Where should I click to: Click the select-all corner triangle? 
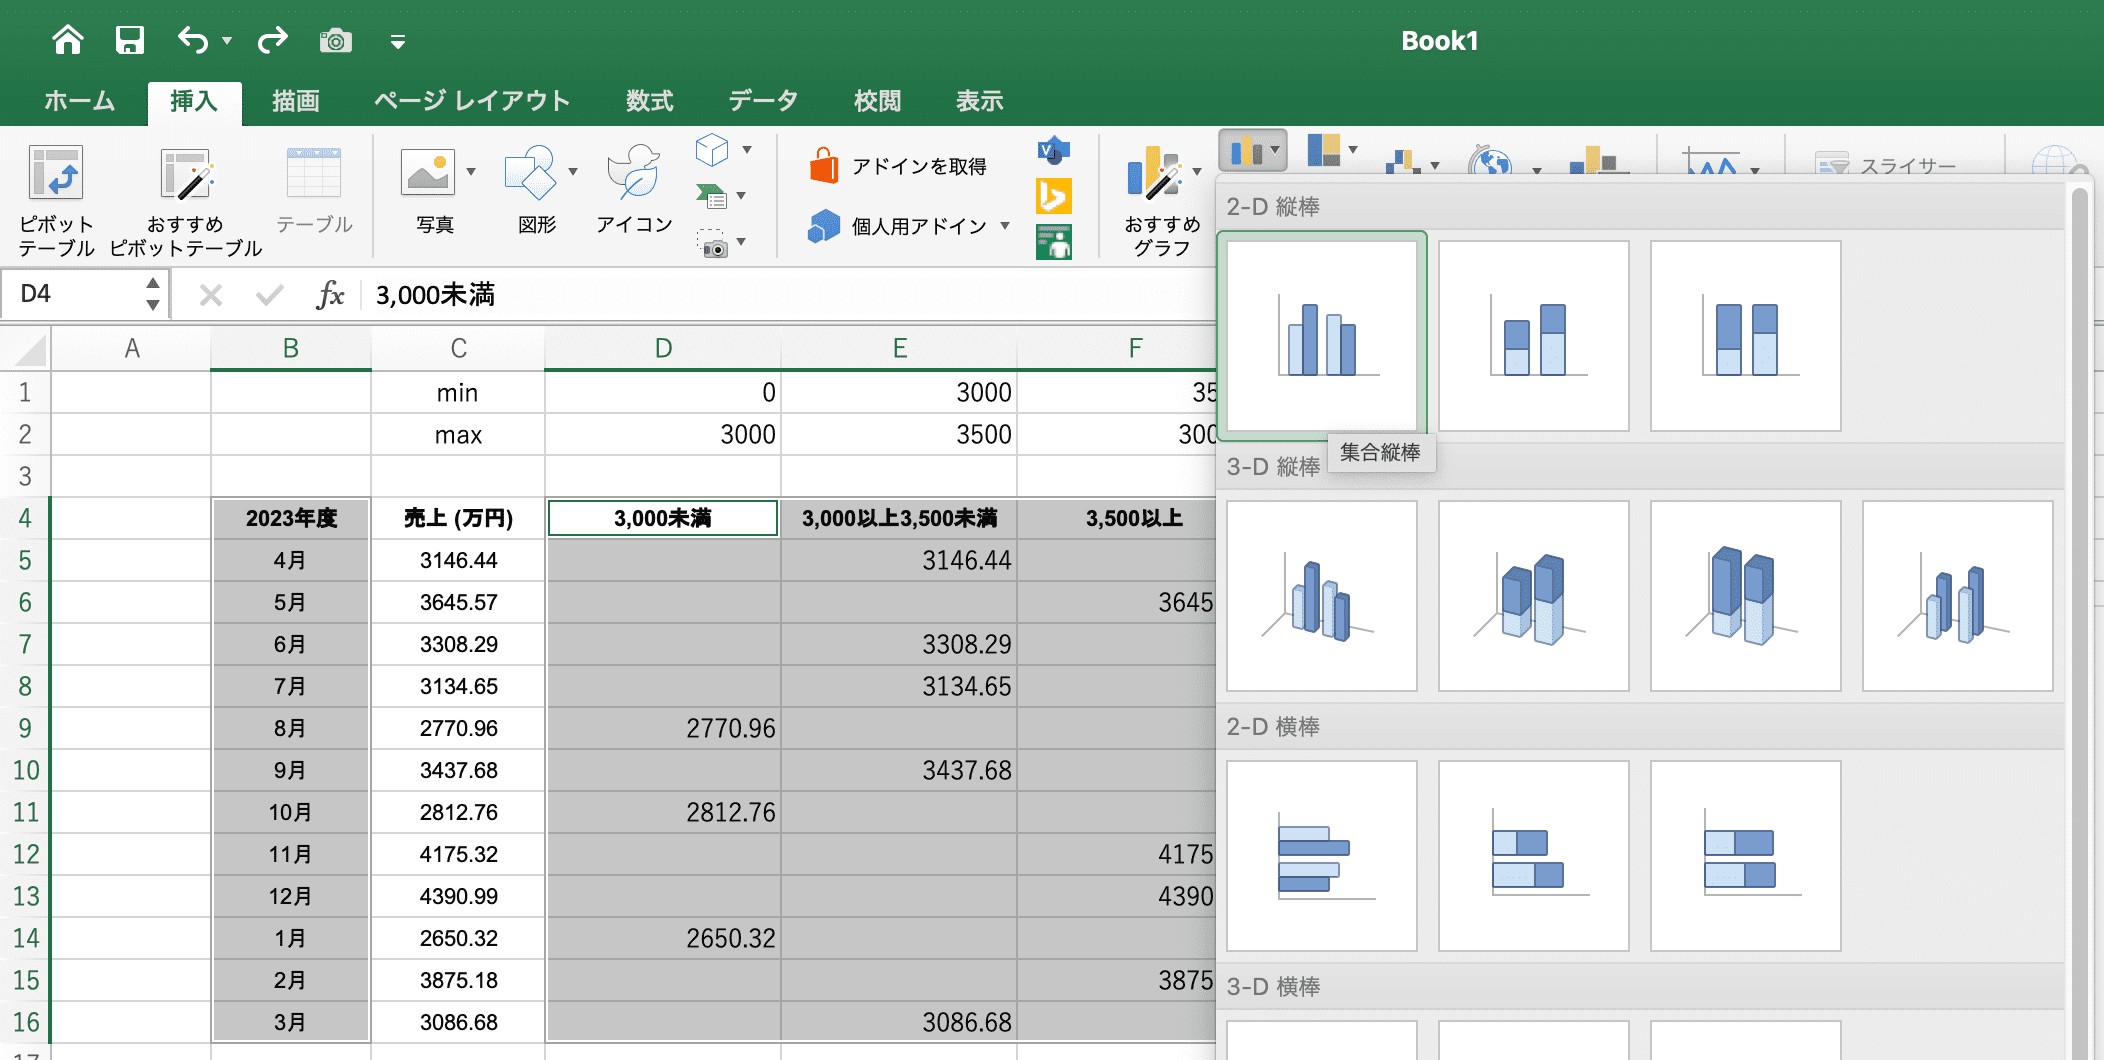(31, 351)
